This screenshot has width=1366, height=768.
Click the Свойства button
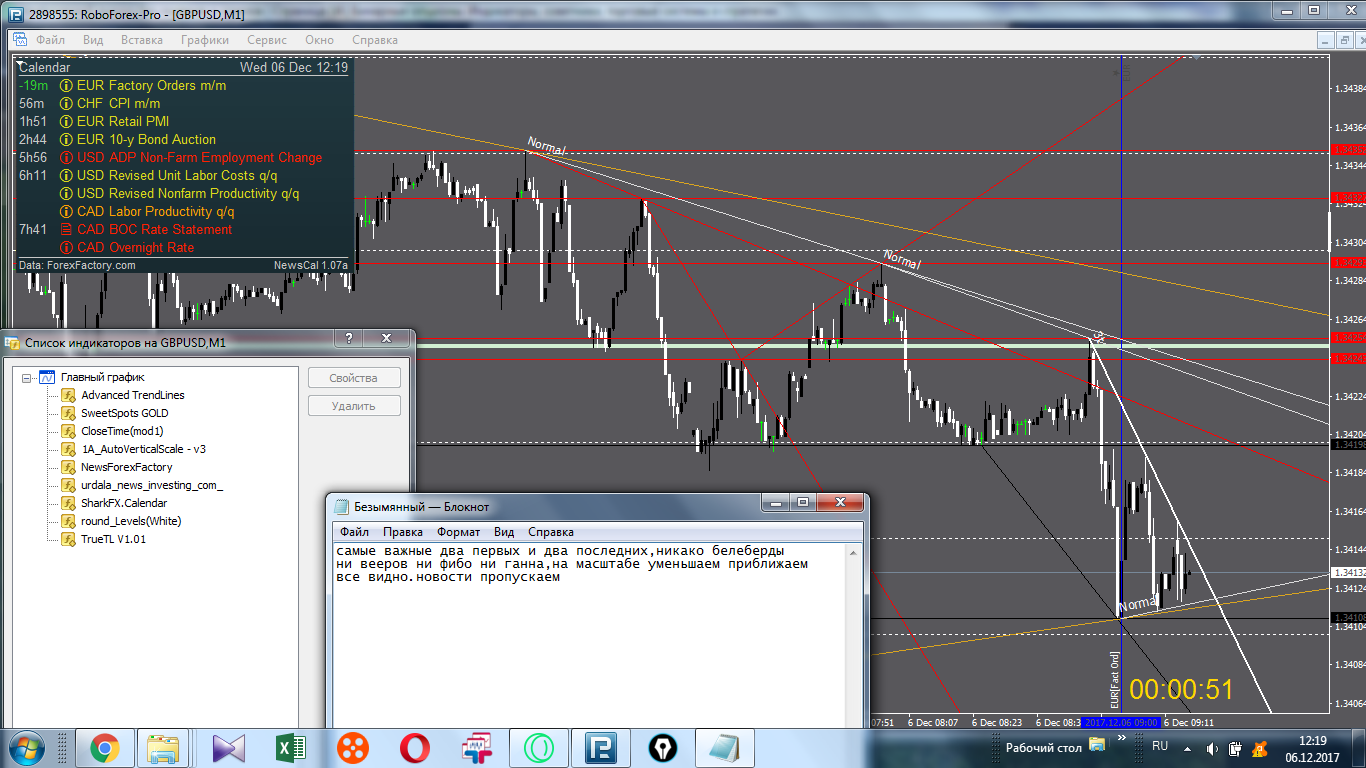pyautogui.click(x=354, y=378)
